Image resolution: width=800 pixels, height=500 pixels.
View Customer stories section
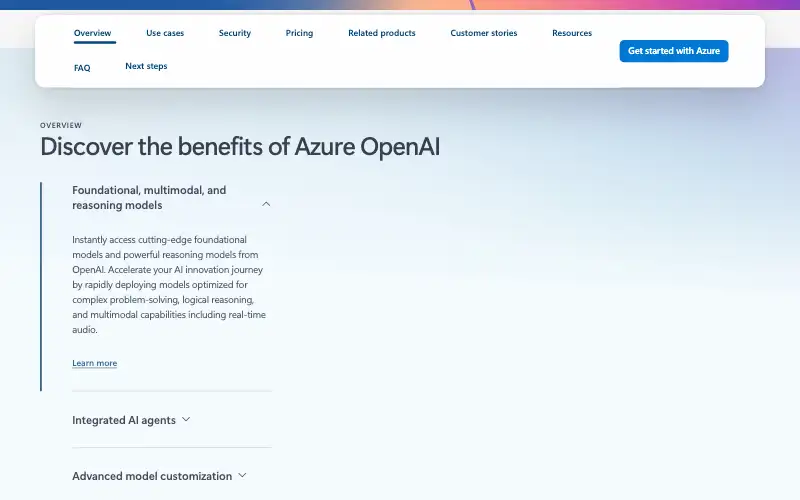coord(484,33)
